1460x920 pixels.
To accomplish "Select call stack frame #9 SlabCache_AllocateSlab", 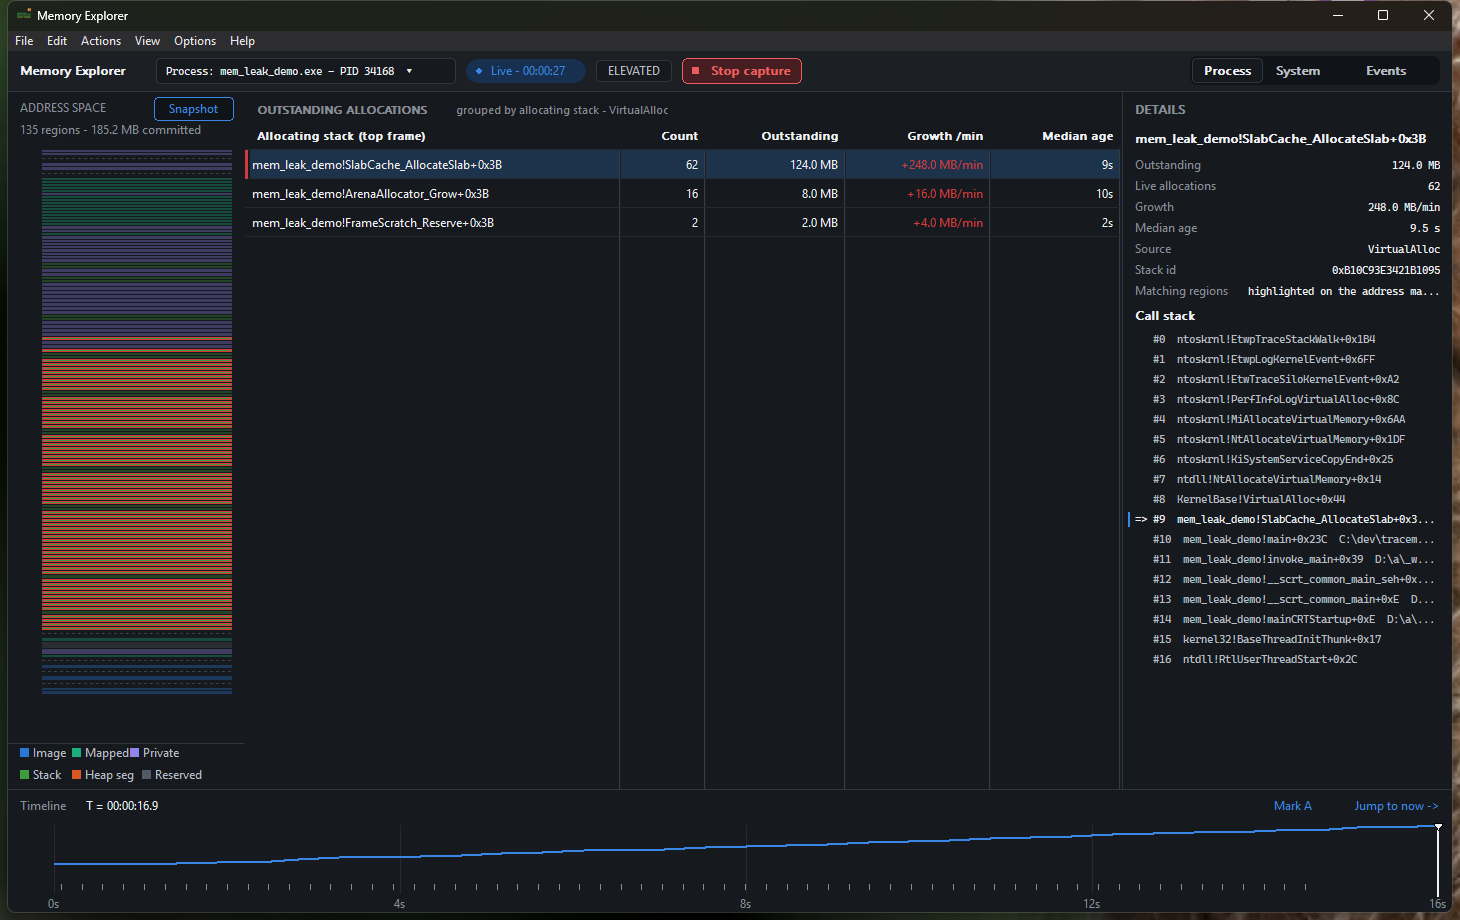I will click(x=1285, y=519).
